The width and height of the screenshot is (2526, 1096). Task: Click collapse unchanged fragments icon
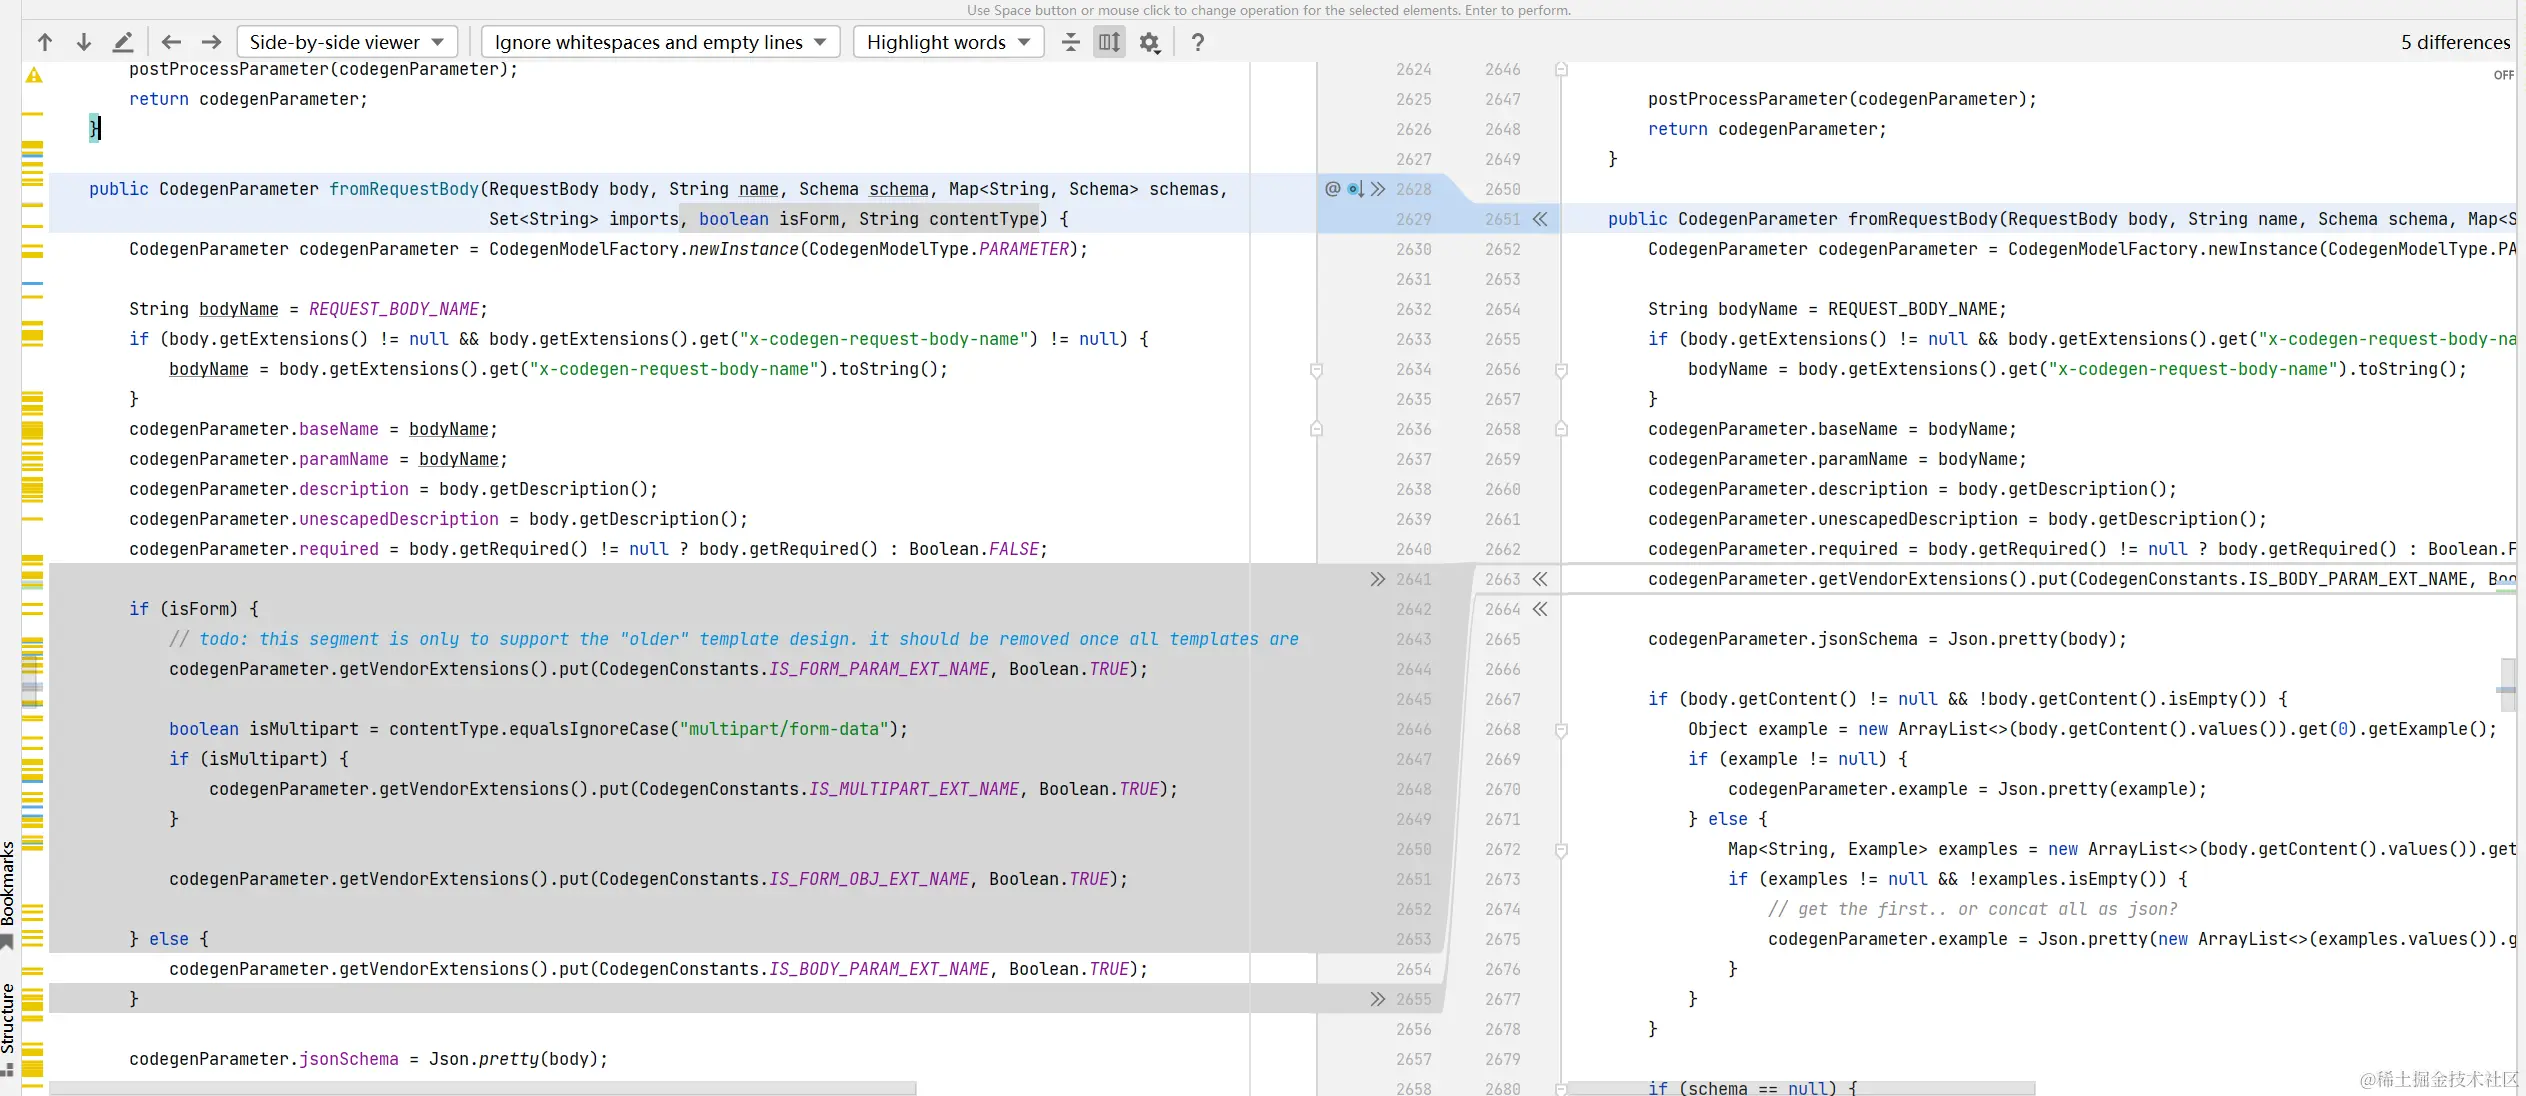(x=1070, y=42)
